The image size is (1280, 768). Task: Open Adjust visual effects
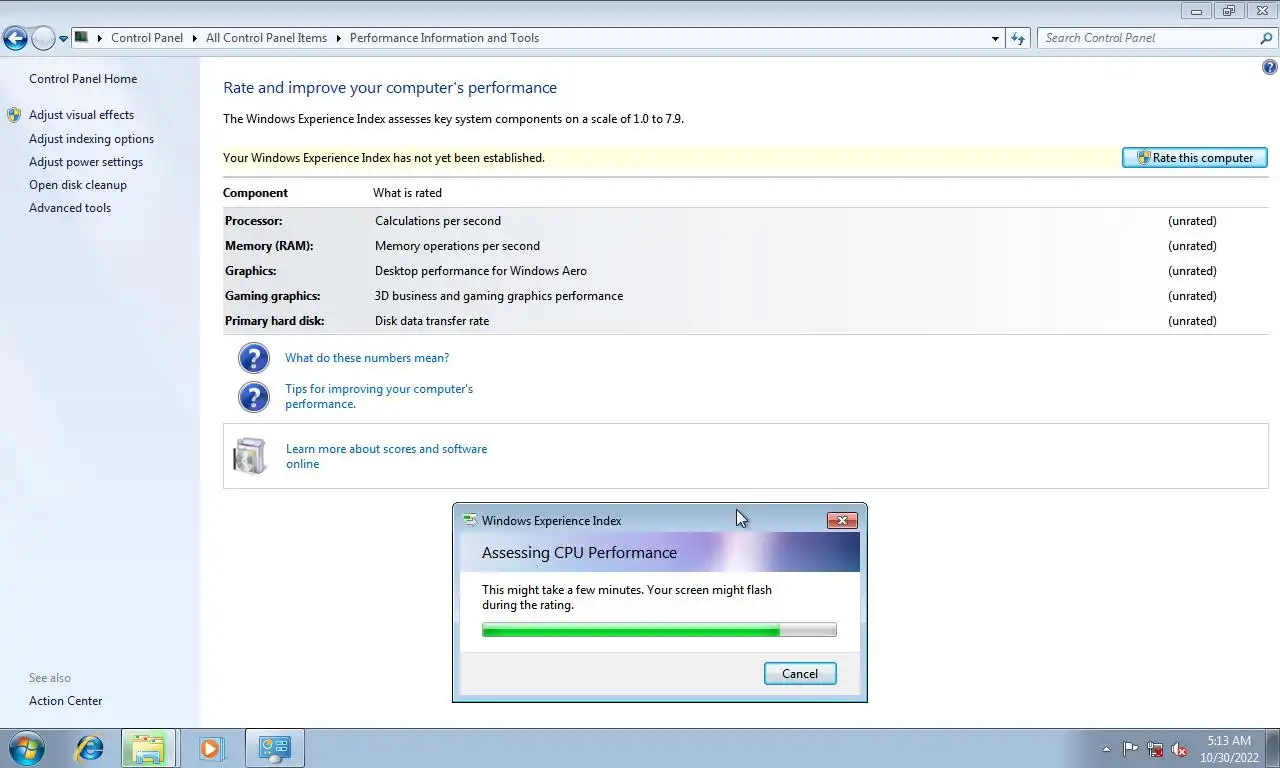[81, 115]
